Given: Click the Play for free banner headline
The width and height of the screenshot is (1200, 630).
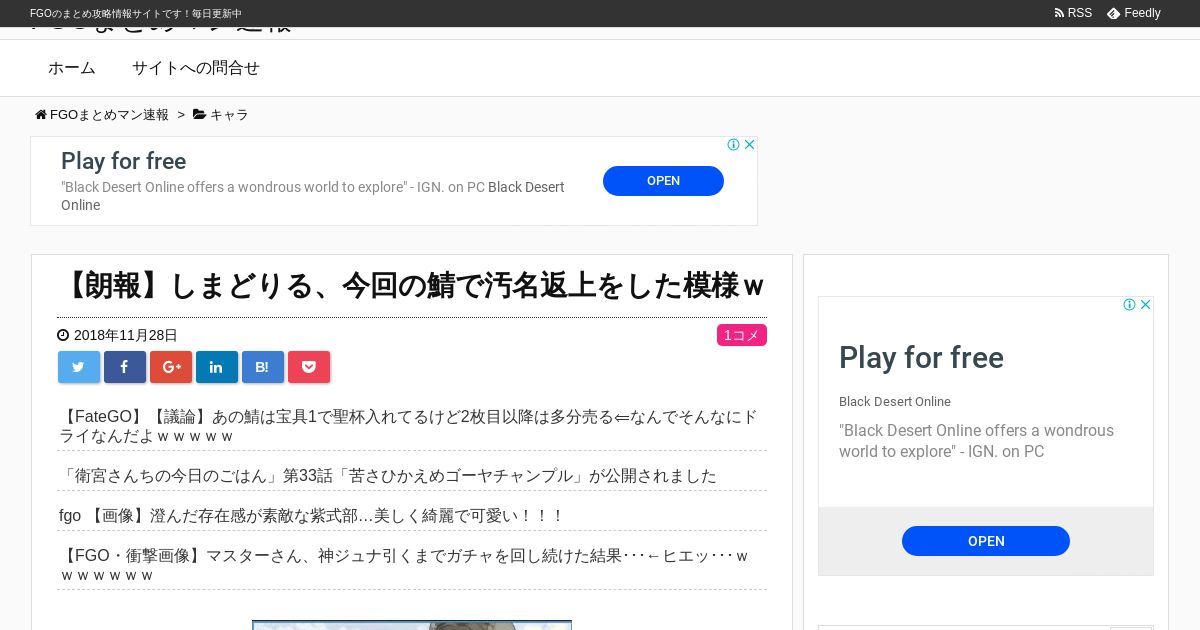Looking at the screenshot, I should tap(124, 161).
